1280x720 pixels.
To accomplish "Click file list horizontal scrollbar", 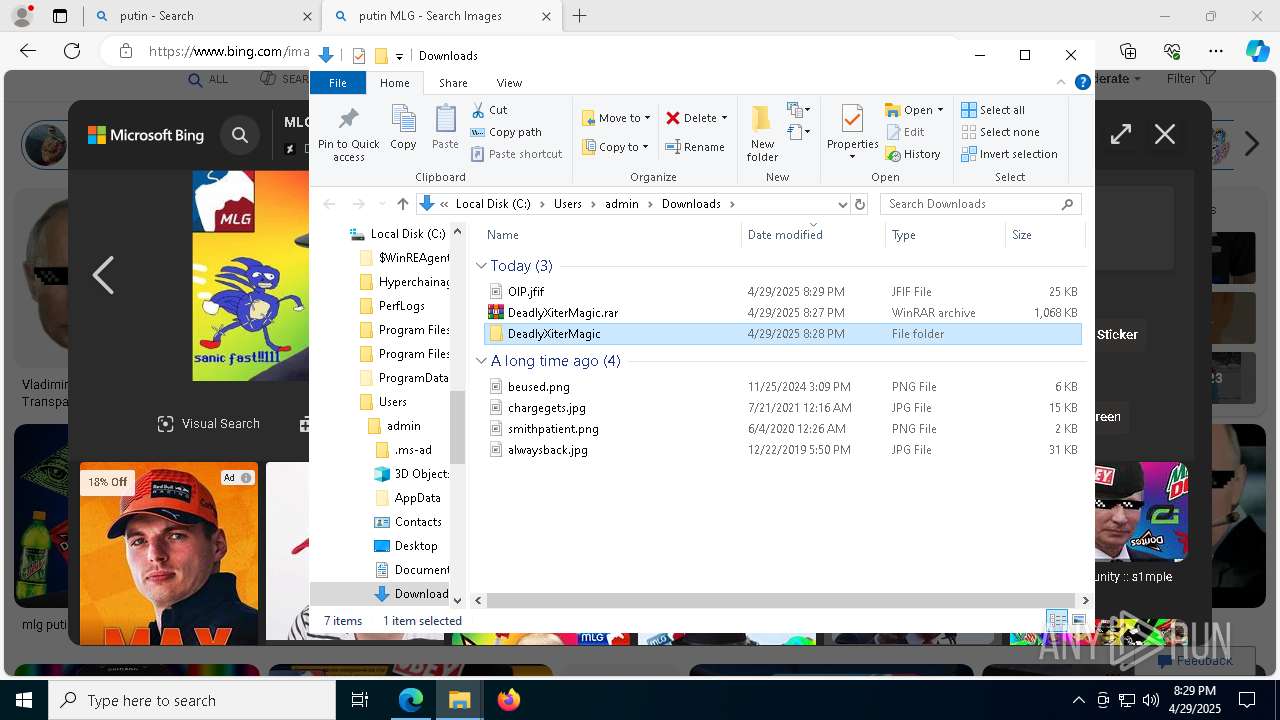I will point(780,600).
